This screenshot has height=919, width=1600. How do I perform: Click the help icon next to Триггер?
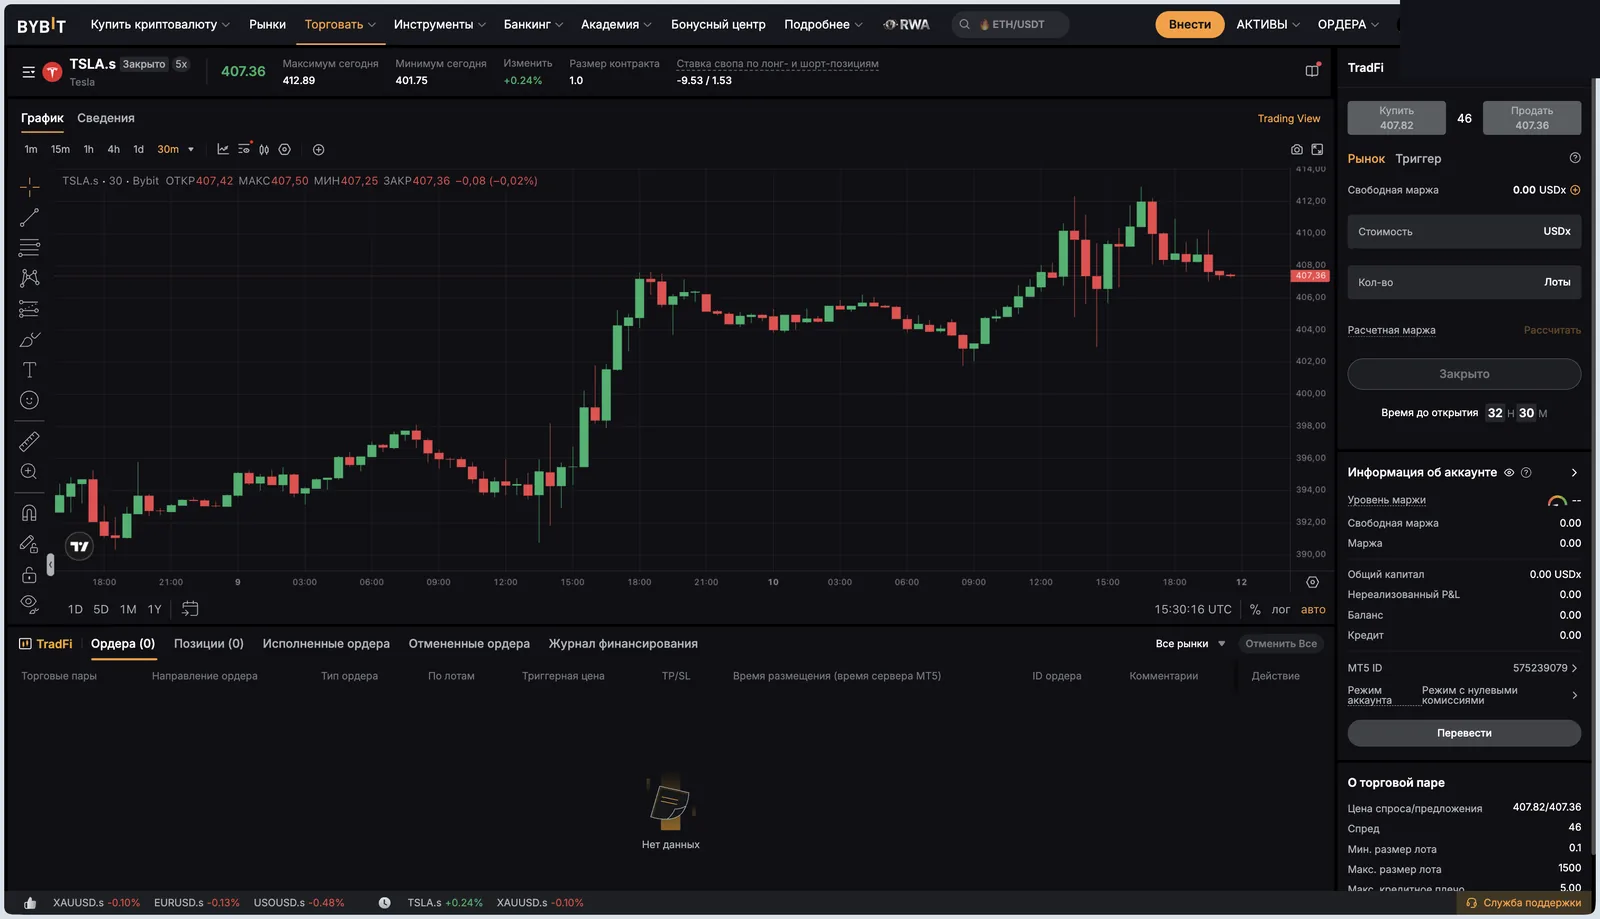1575,158
